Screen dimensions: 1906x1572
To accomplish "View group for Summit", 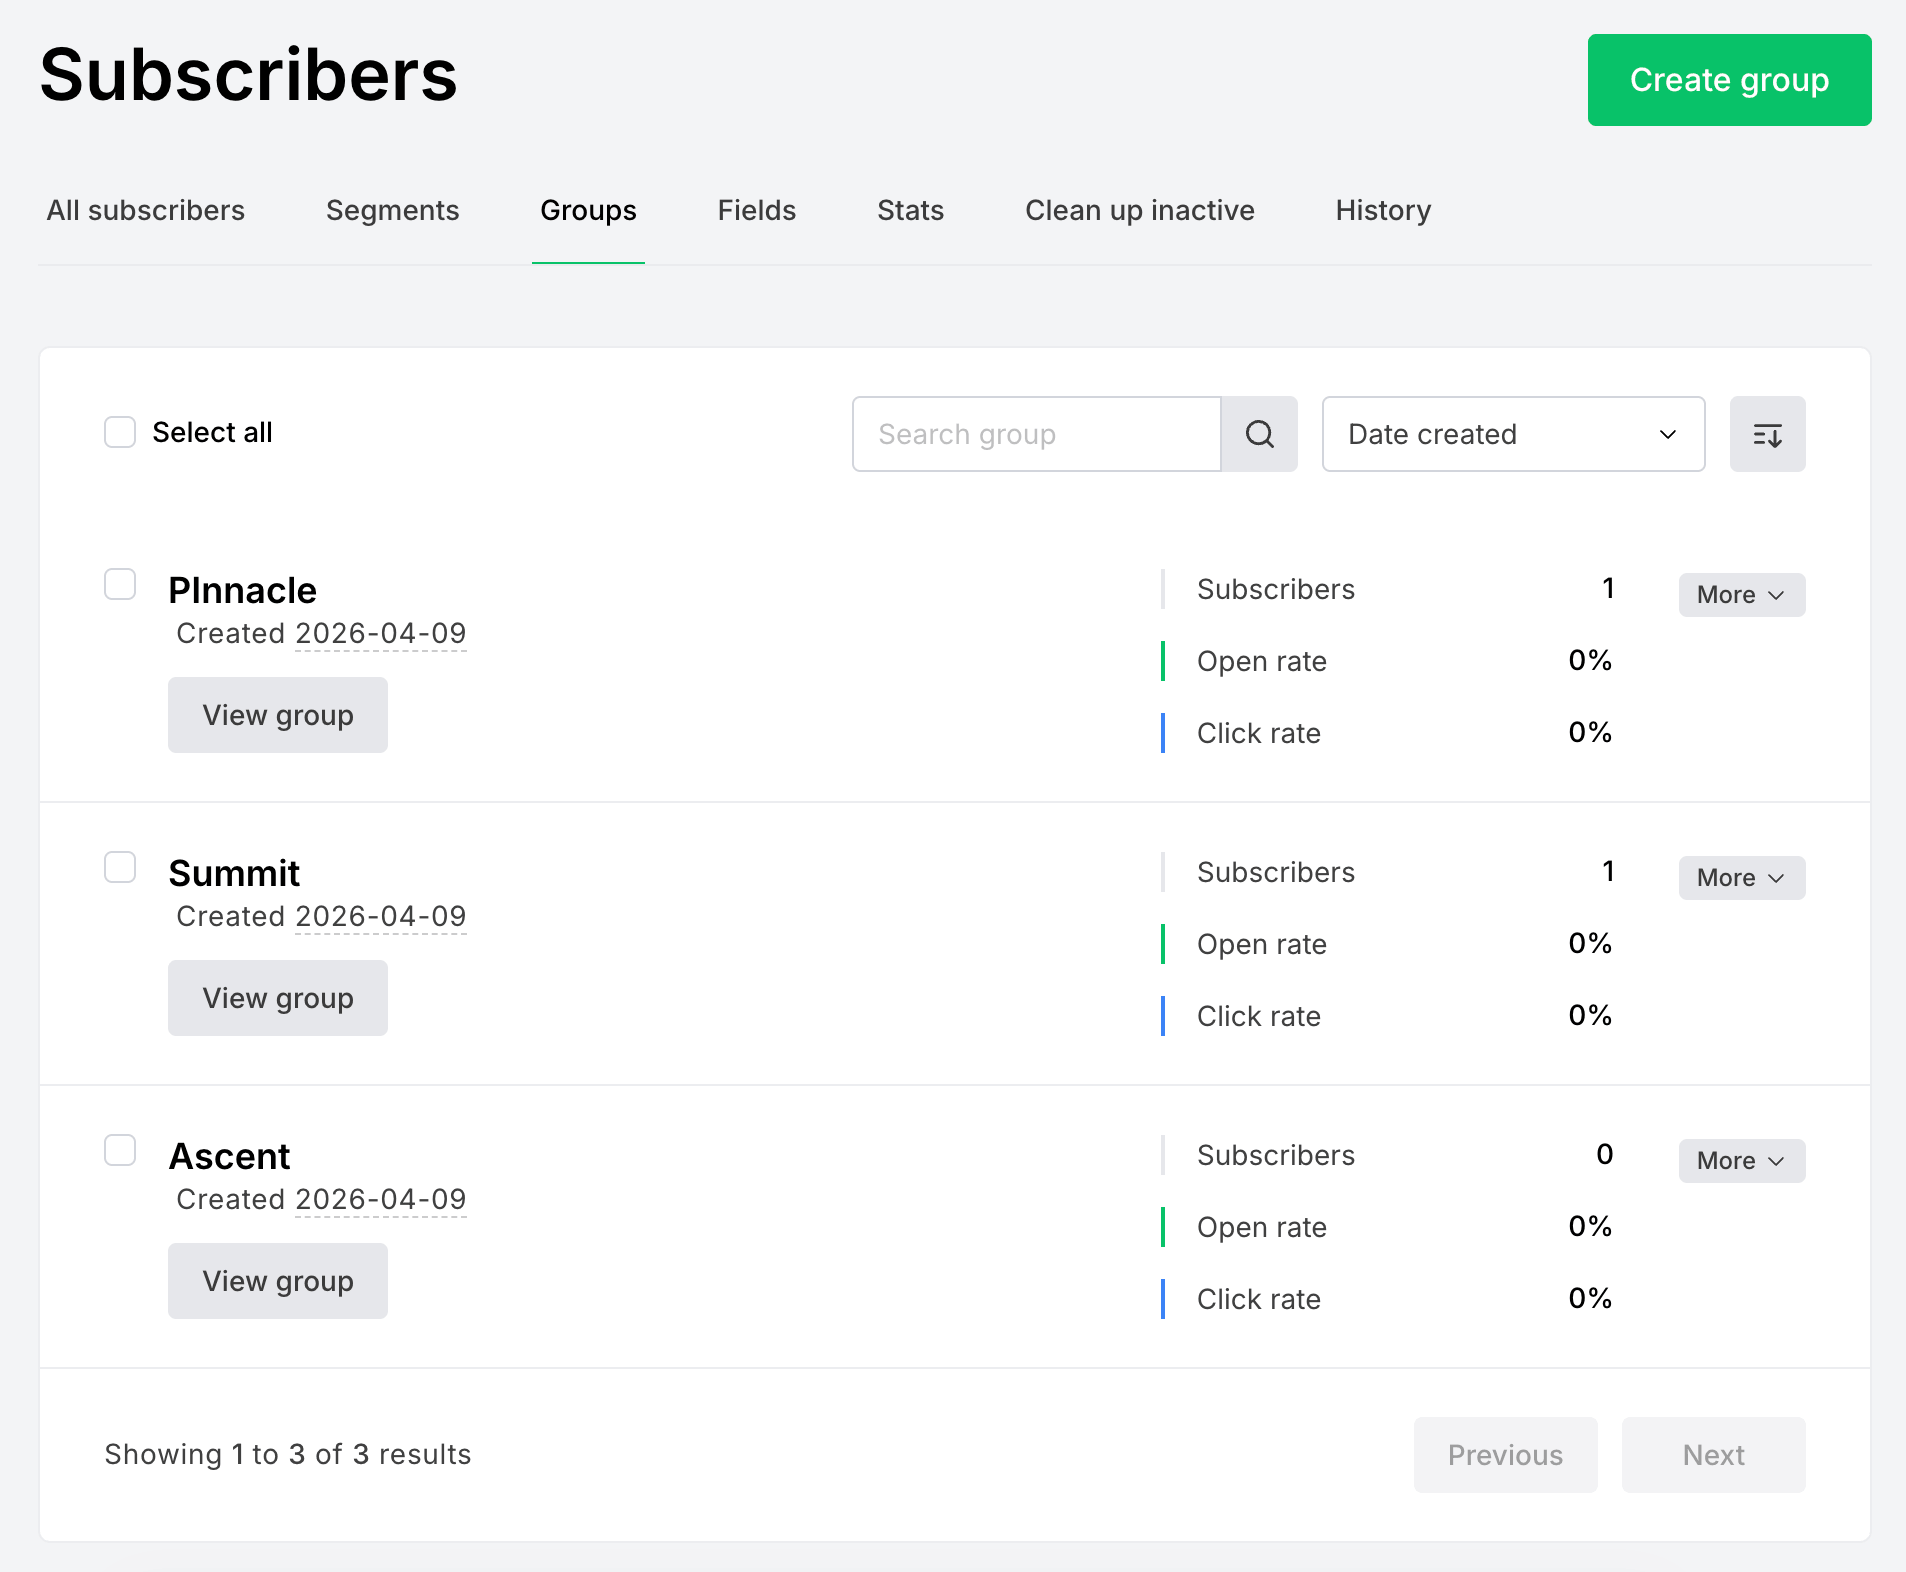I will click(x=278, y=998).
